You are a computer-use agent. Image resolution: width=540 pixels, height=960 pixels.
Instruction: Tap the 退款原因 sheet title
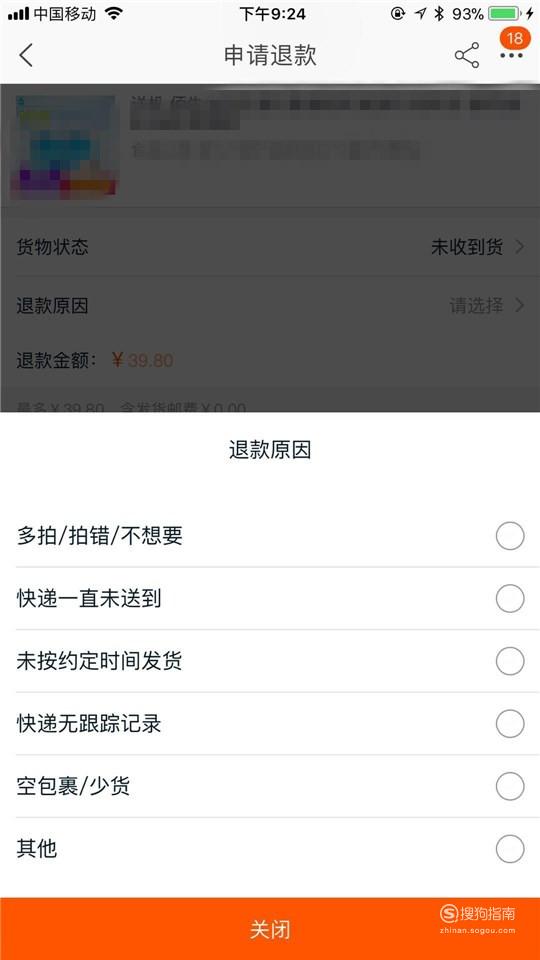pyautogui.click(x=270, y=450)
